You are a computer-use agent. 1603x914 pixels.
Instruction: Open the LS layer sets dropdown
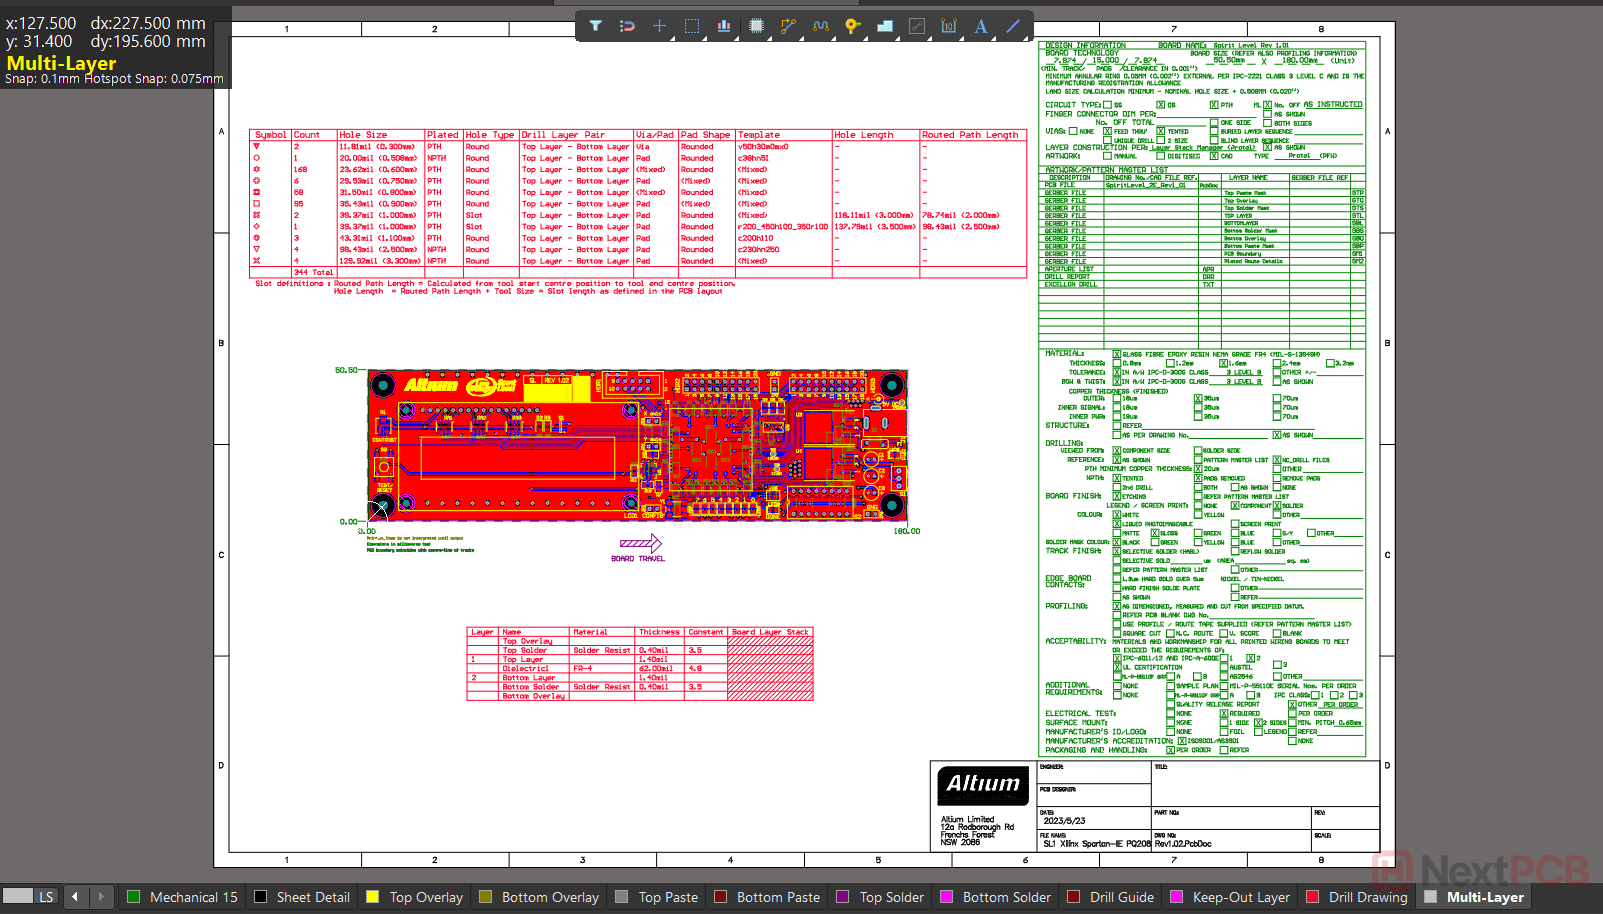tap(46, 897)
